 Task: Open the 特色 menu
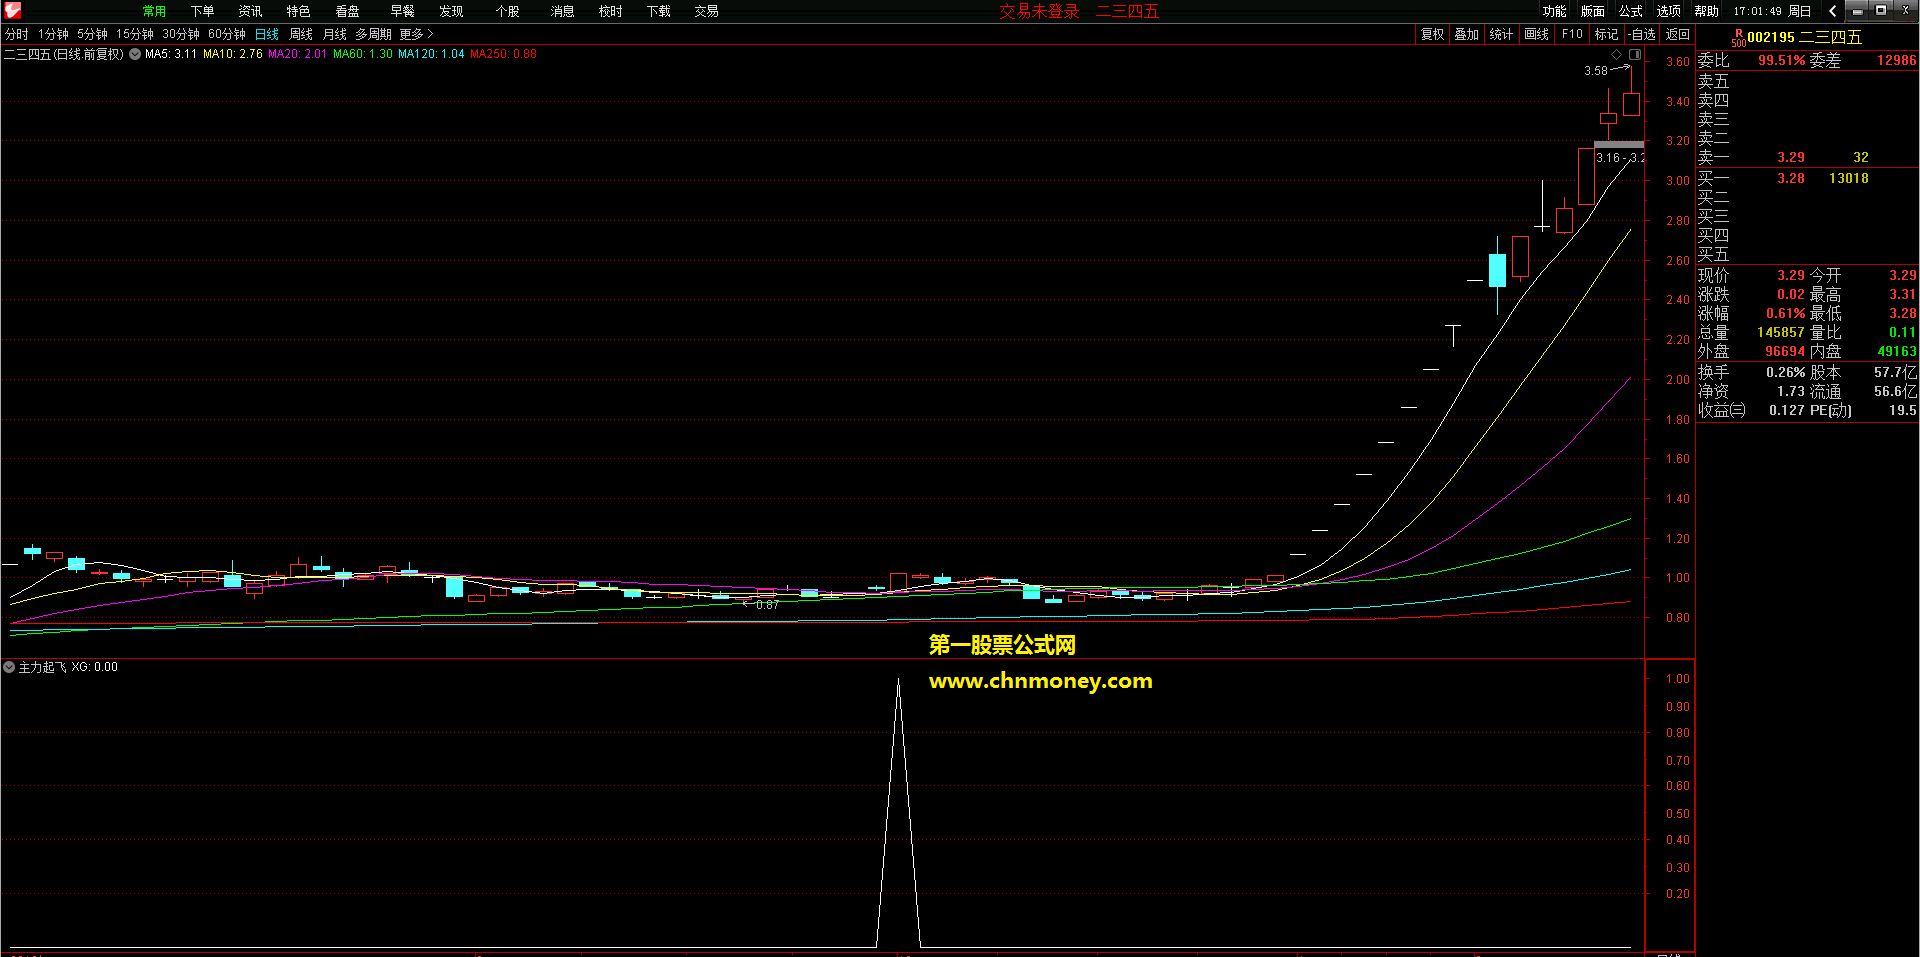298,11
